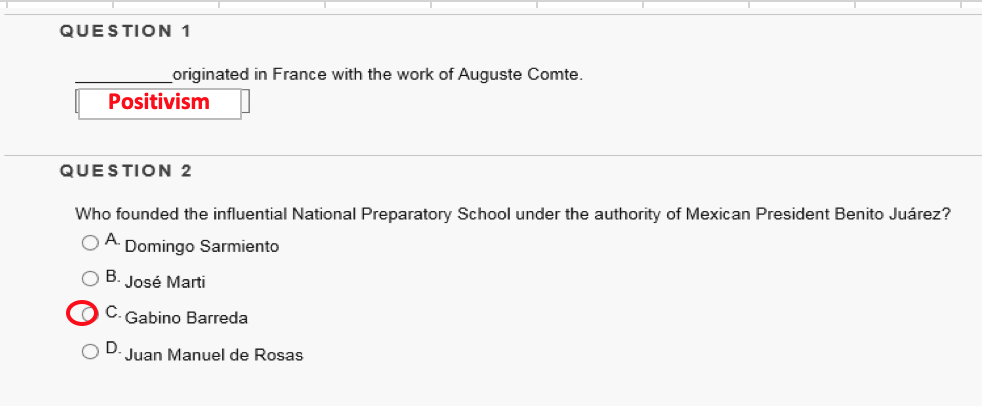Click the letter C option marker

coord(112,313)
